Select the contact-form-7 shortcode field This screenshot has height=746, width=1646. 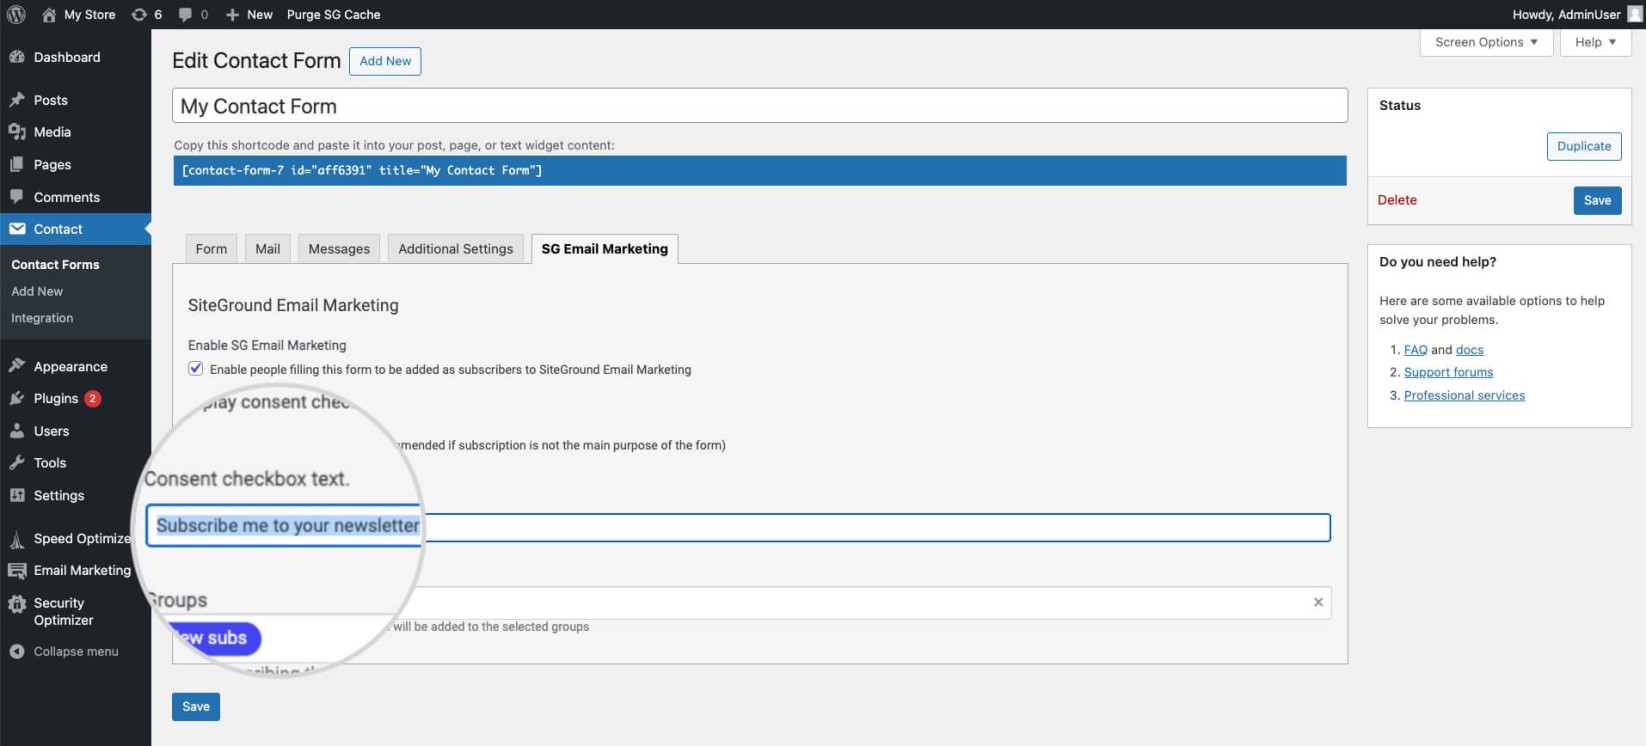760,171
